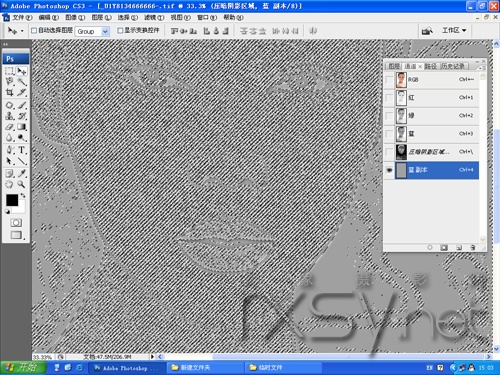Select the Zoom magnifier tool
The height and width of the screenshot is (375, 500).
[x=22, y=184]
